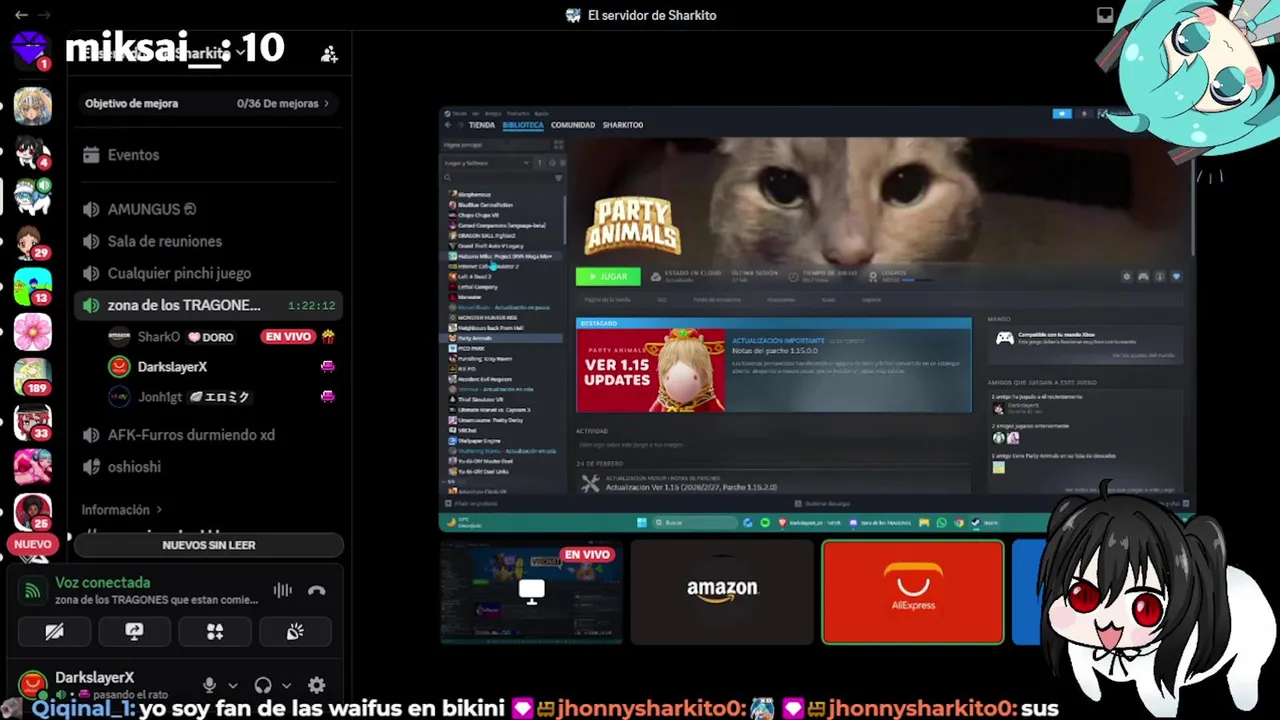Click the AliExpress tile
The height and width of the screenshot is (720, 1280).
(x=913, y=592)
